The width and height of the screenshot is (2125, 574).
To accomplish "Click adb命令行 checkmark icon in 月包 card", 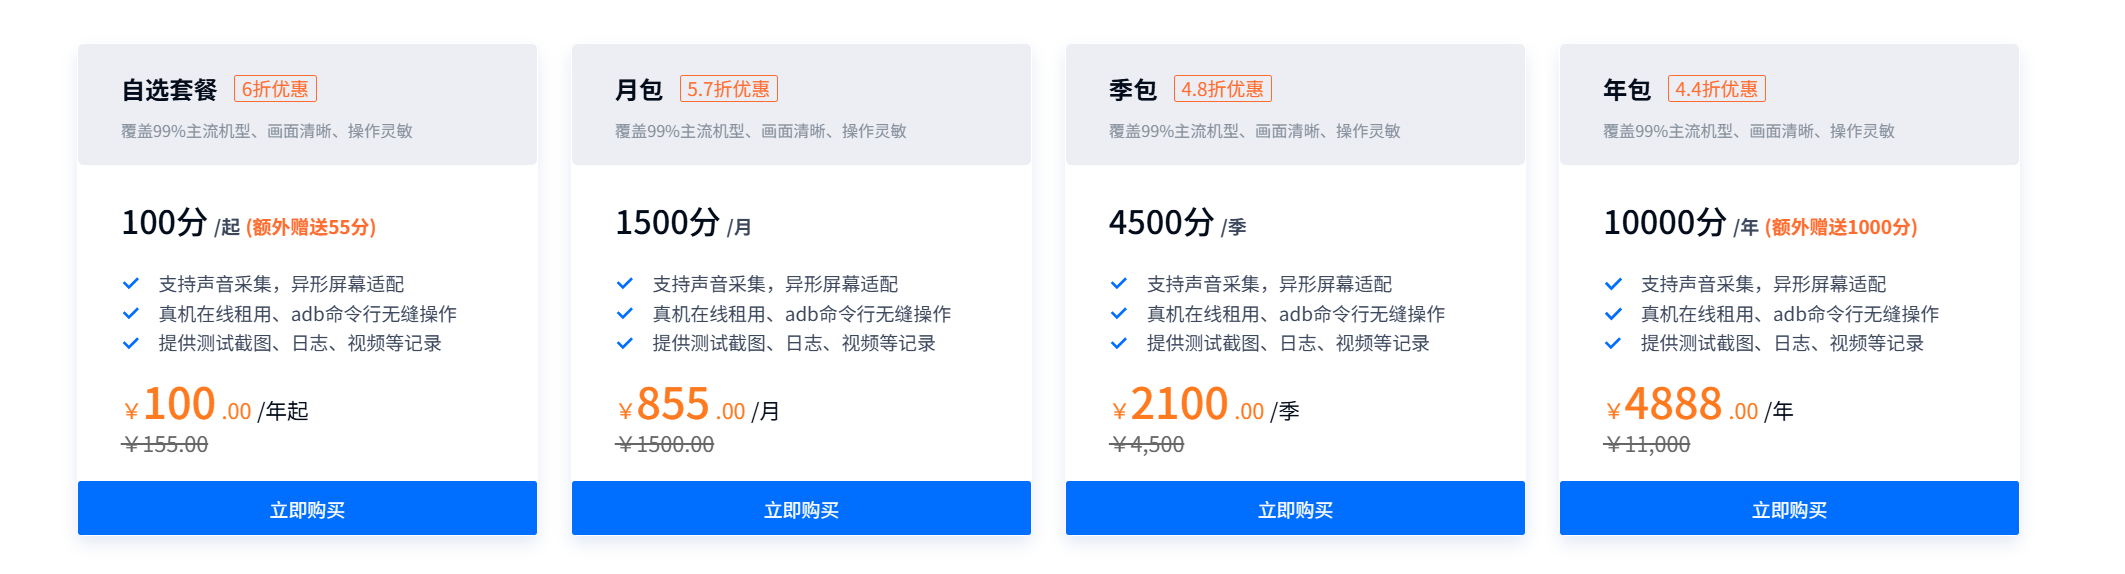I will click(x=625, y=314).
